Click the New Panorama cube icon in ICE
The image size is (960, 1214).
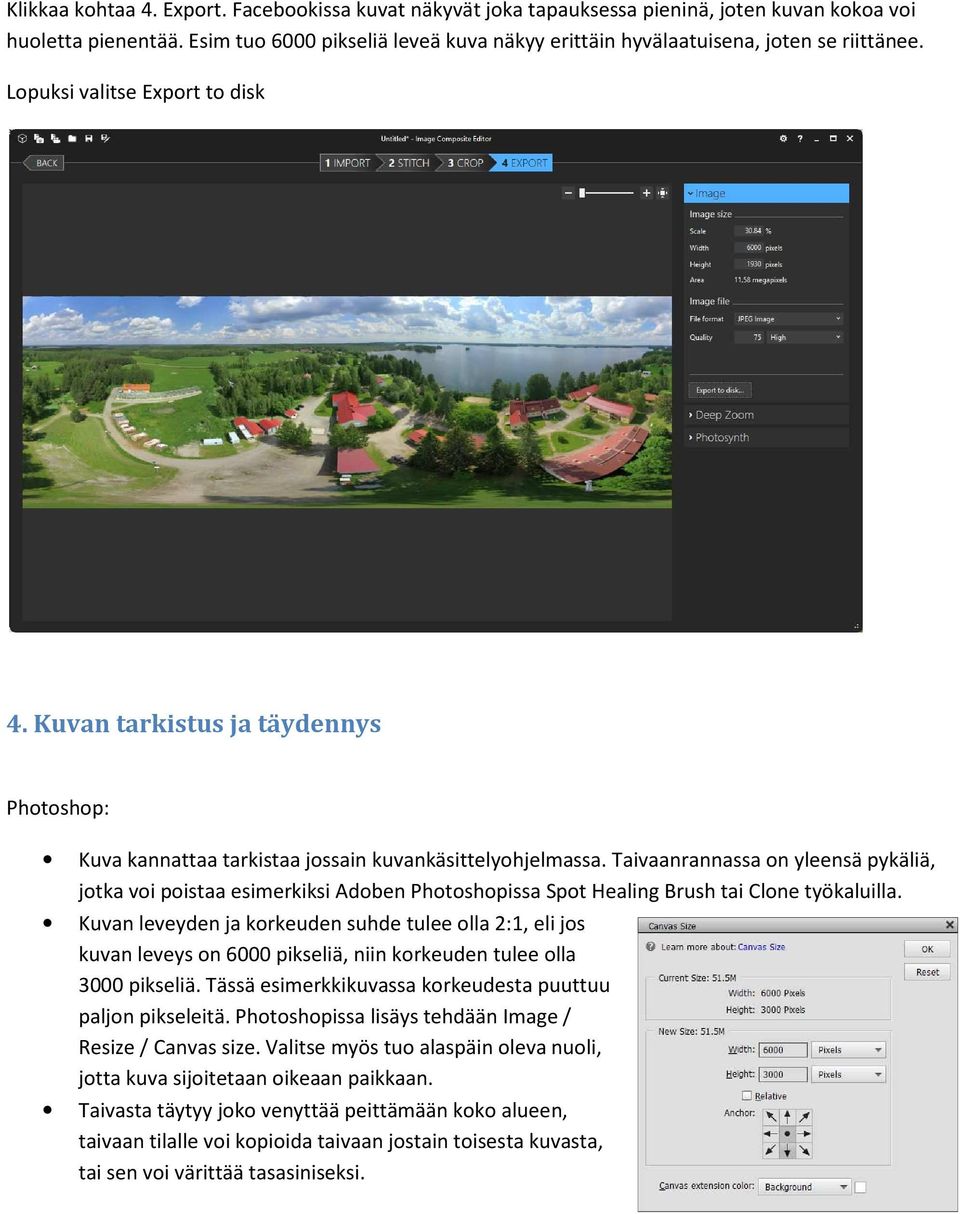tap(22, 138)
